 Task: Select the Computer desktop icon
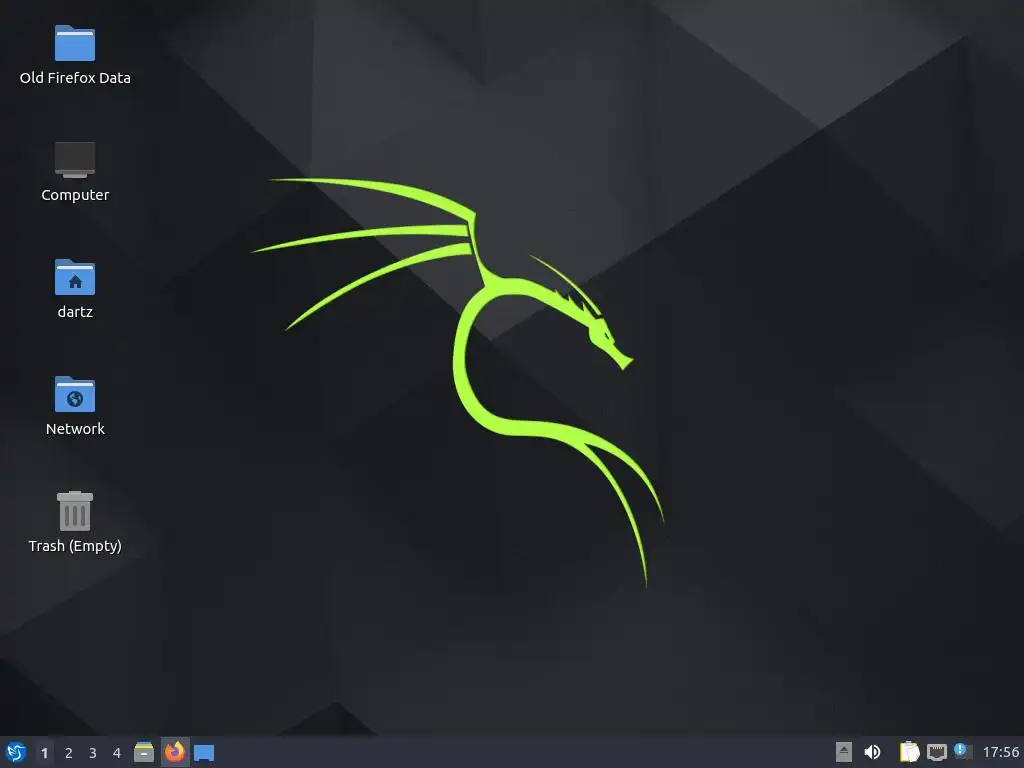(x=74, y=160)
